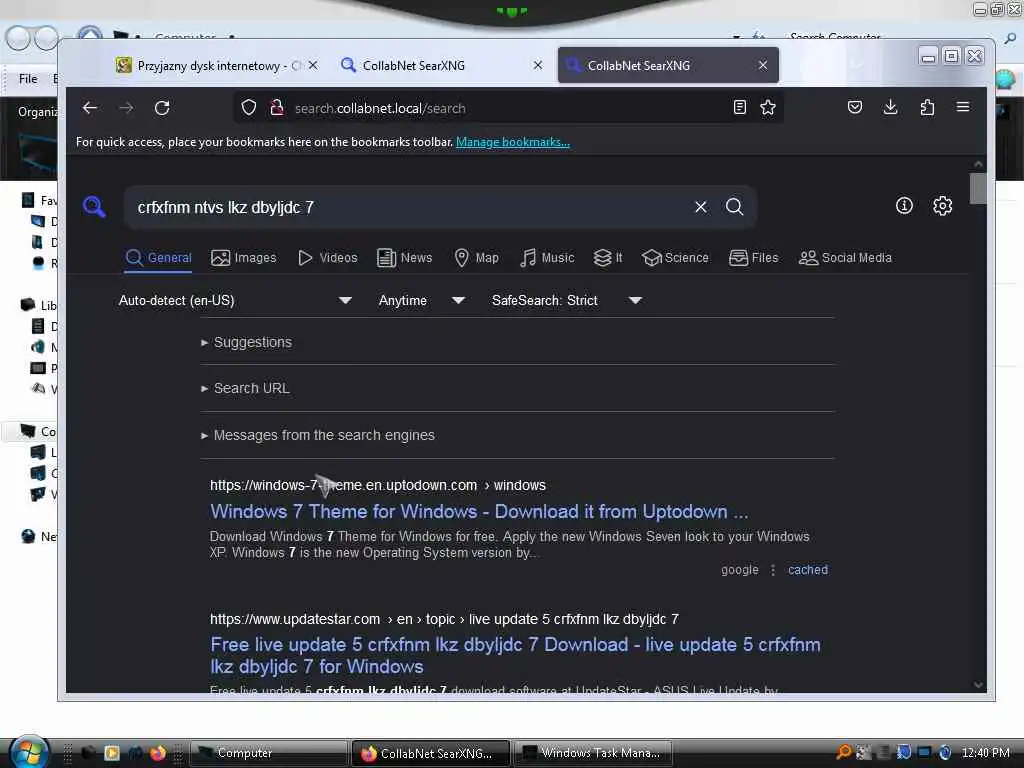Screen dimensions: 1024x768
Task: Submit search with the magnifier button
Action: (x=735, y=207)
